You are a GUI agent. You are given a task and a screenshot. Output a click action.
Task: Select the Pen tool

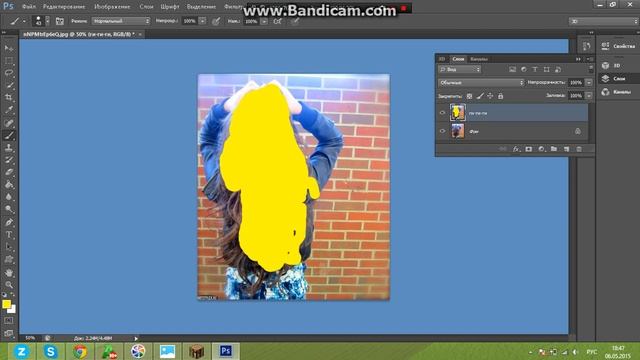9,222
